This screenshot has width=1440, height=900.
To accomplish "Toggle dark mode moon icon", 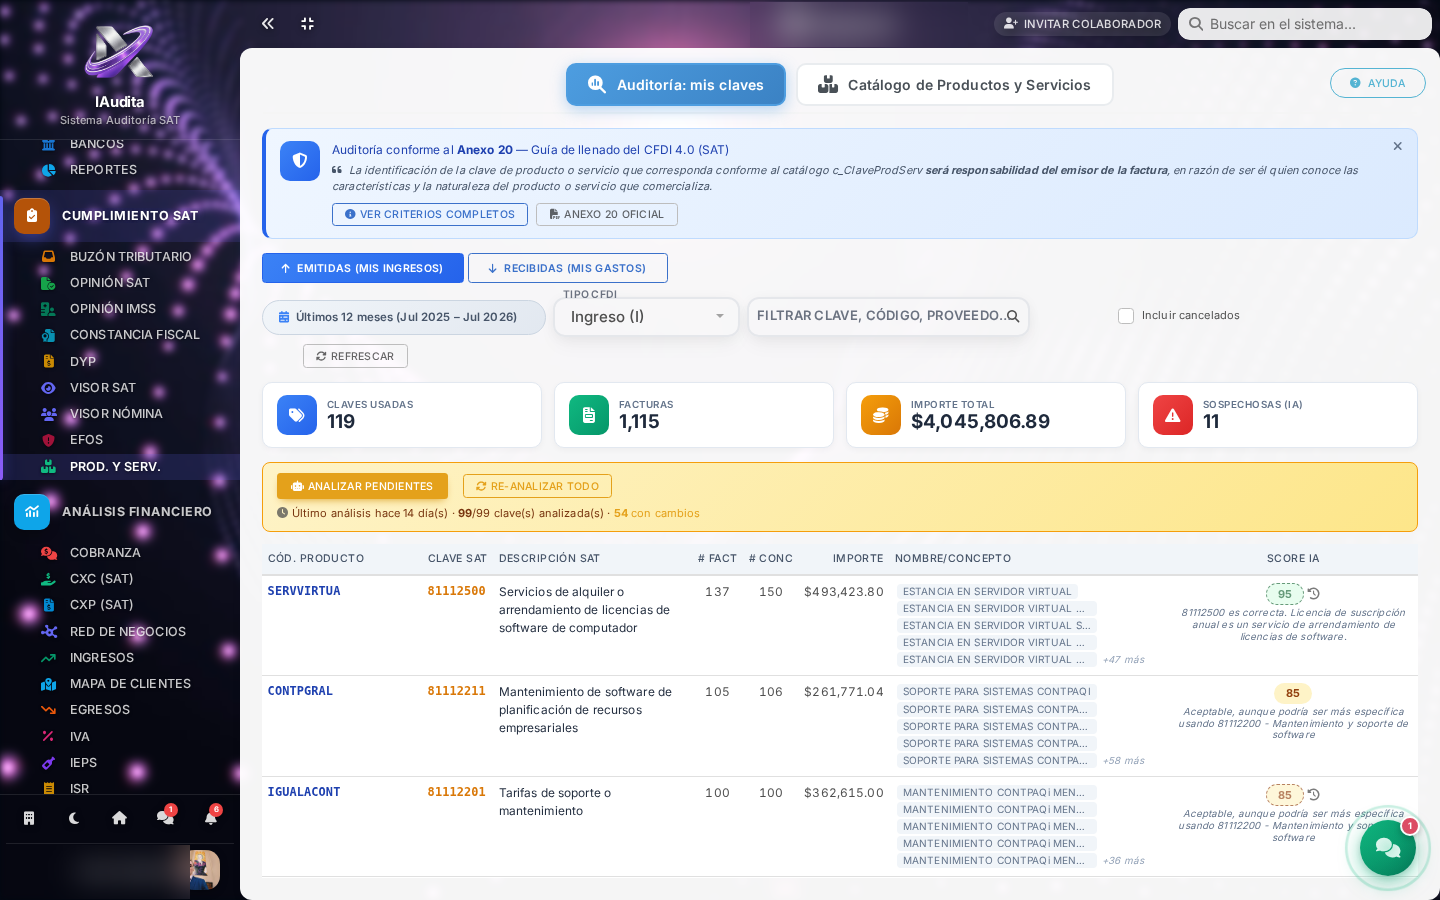I will 74,818.
